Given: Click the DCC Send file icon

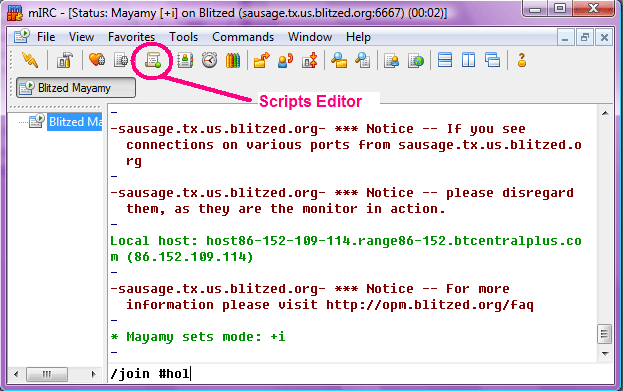Looking at the screenshot, I should coord(262,60).
